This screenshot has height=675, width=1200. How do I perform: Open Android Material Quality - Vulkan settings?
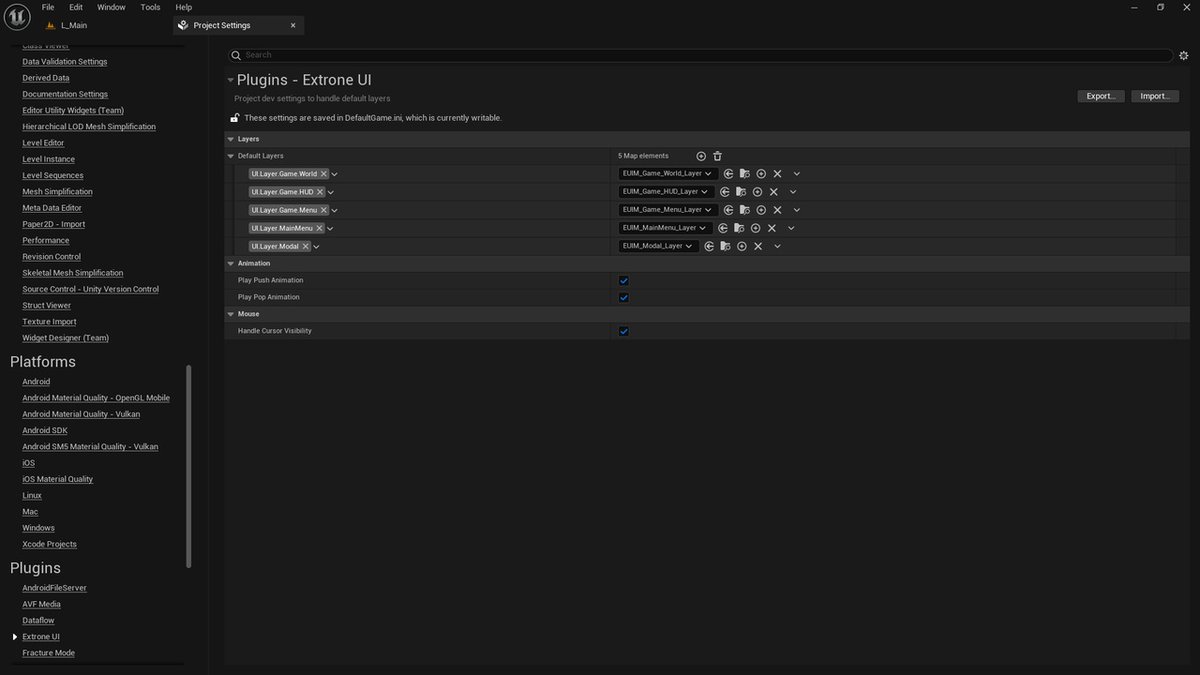pyautogui.click(x=81, y=414)
